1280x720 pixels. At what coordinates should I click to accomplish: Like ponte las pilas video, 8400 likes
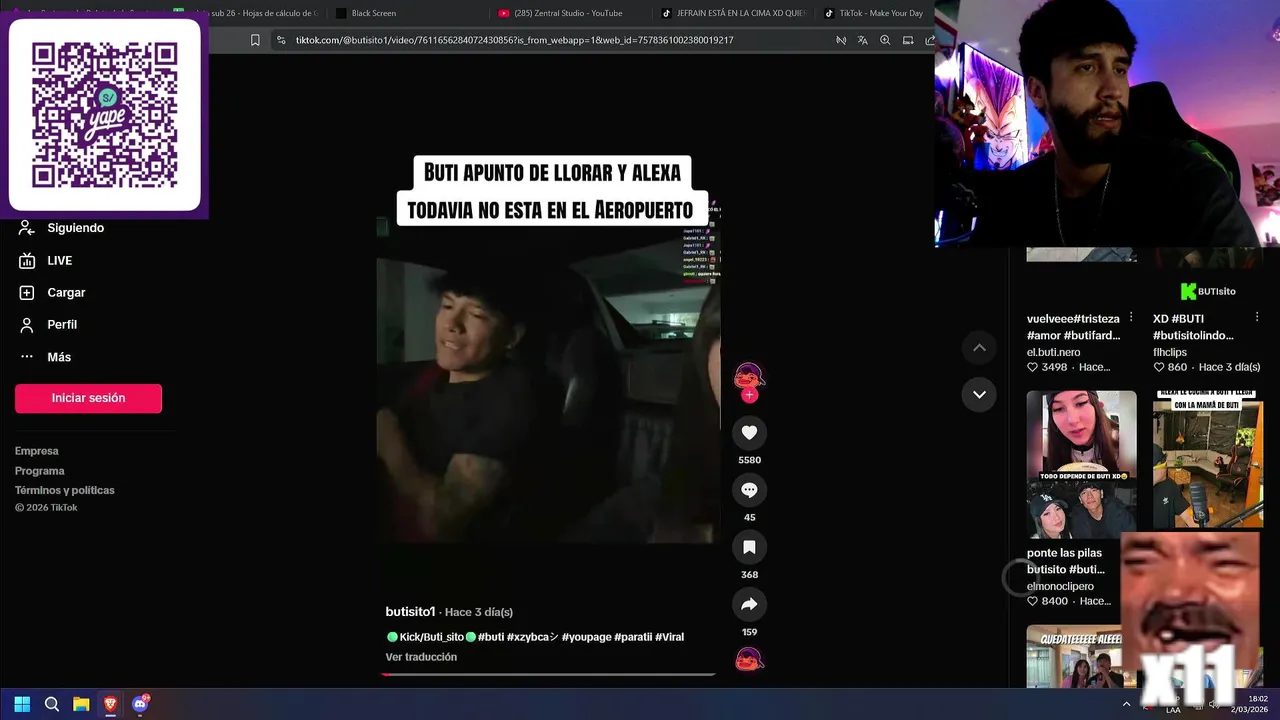[1033, 601]
